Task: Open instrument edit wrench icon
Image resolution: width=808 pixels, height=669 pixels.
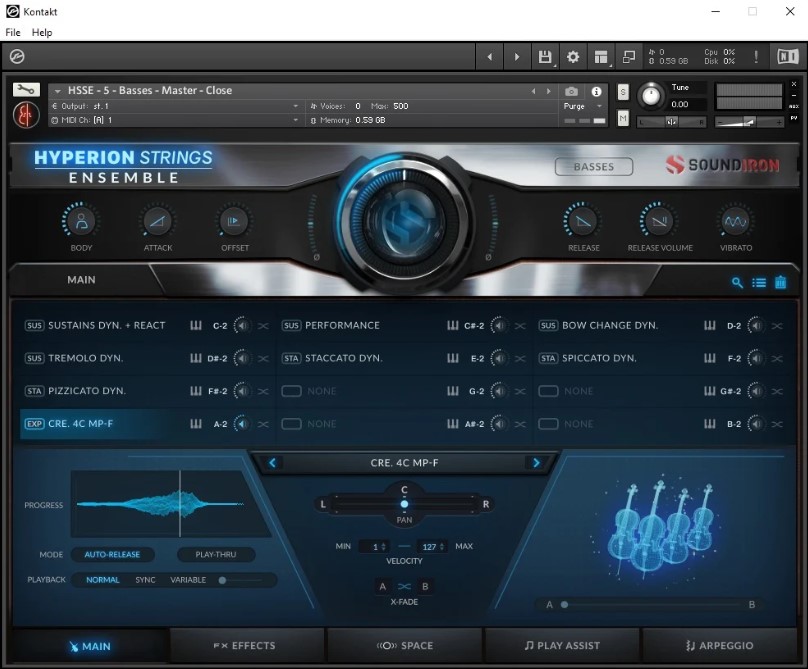Action: pos(25,90)
